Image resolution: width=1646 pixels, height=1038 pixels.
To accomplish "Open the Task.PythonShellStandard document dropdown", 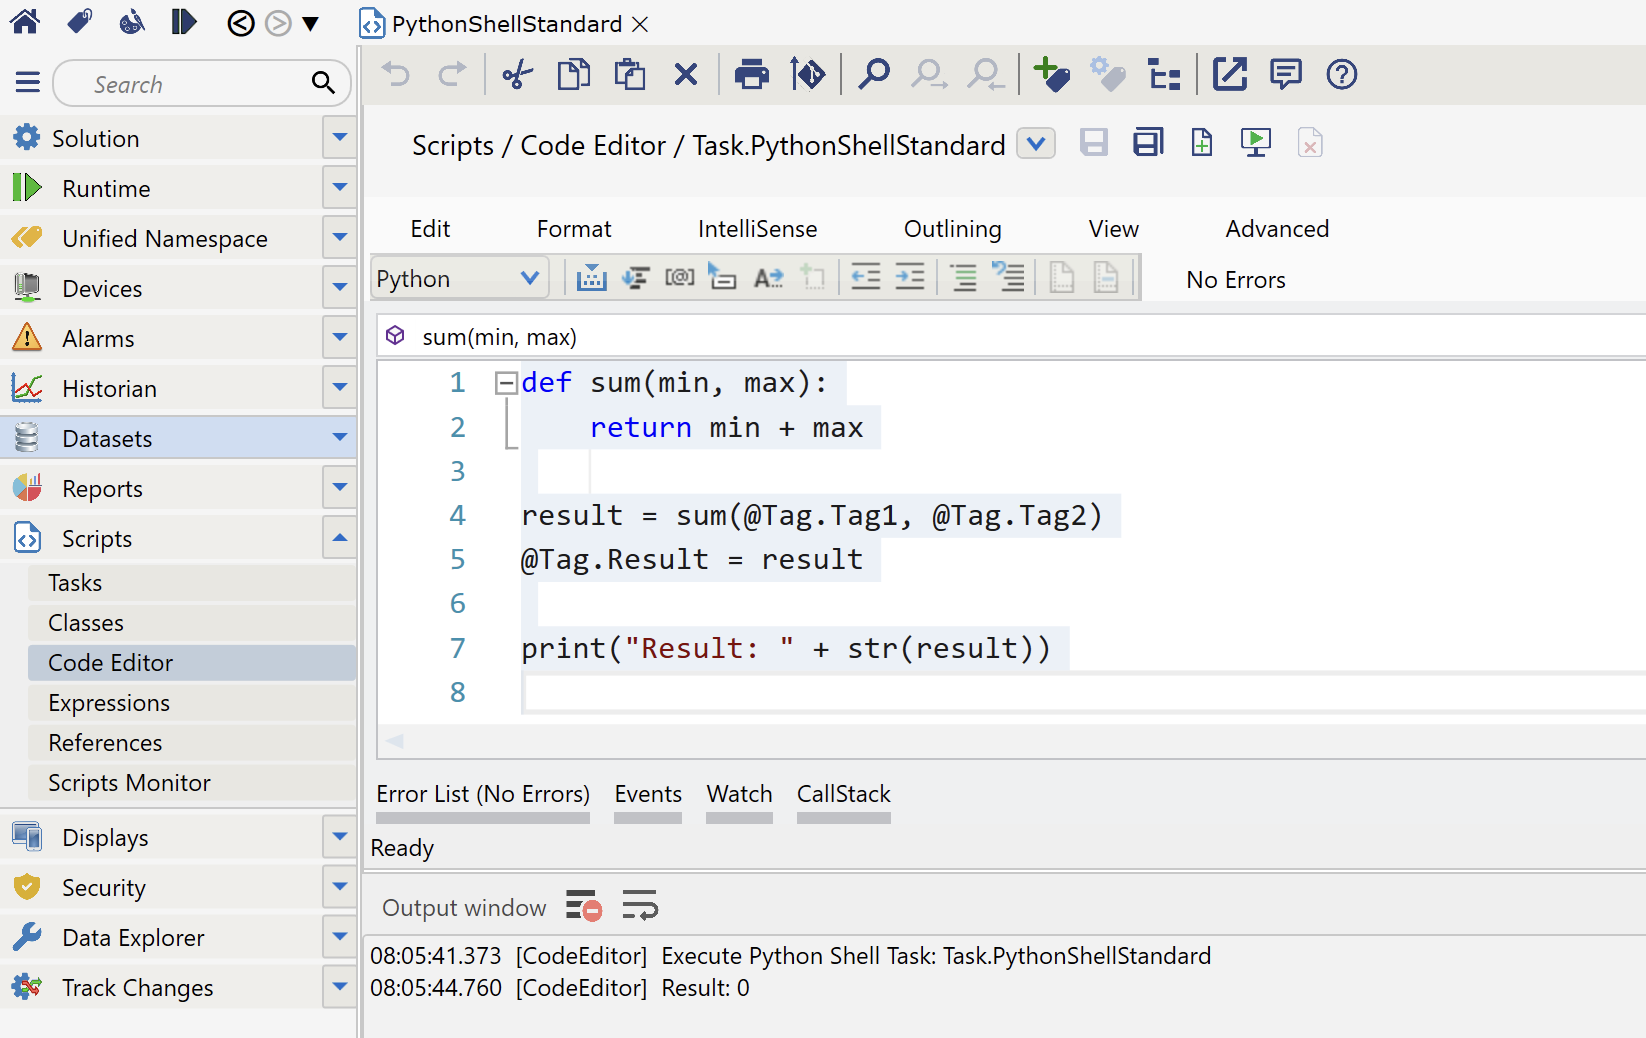I will pos(1036,144).
